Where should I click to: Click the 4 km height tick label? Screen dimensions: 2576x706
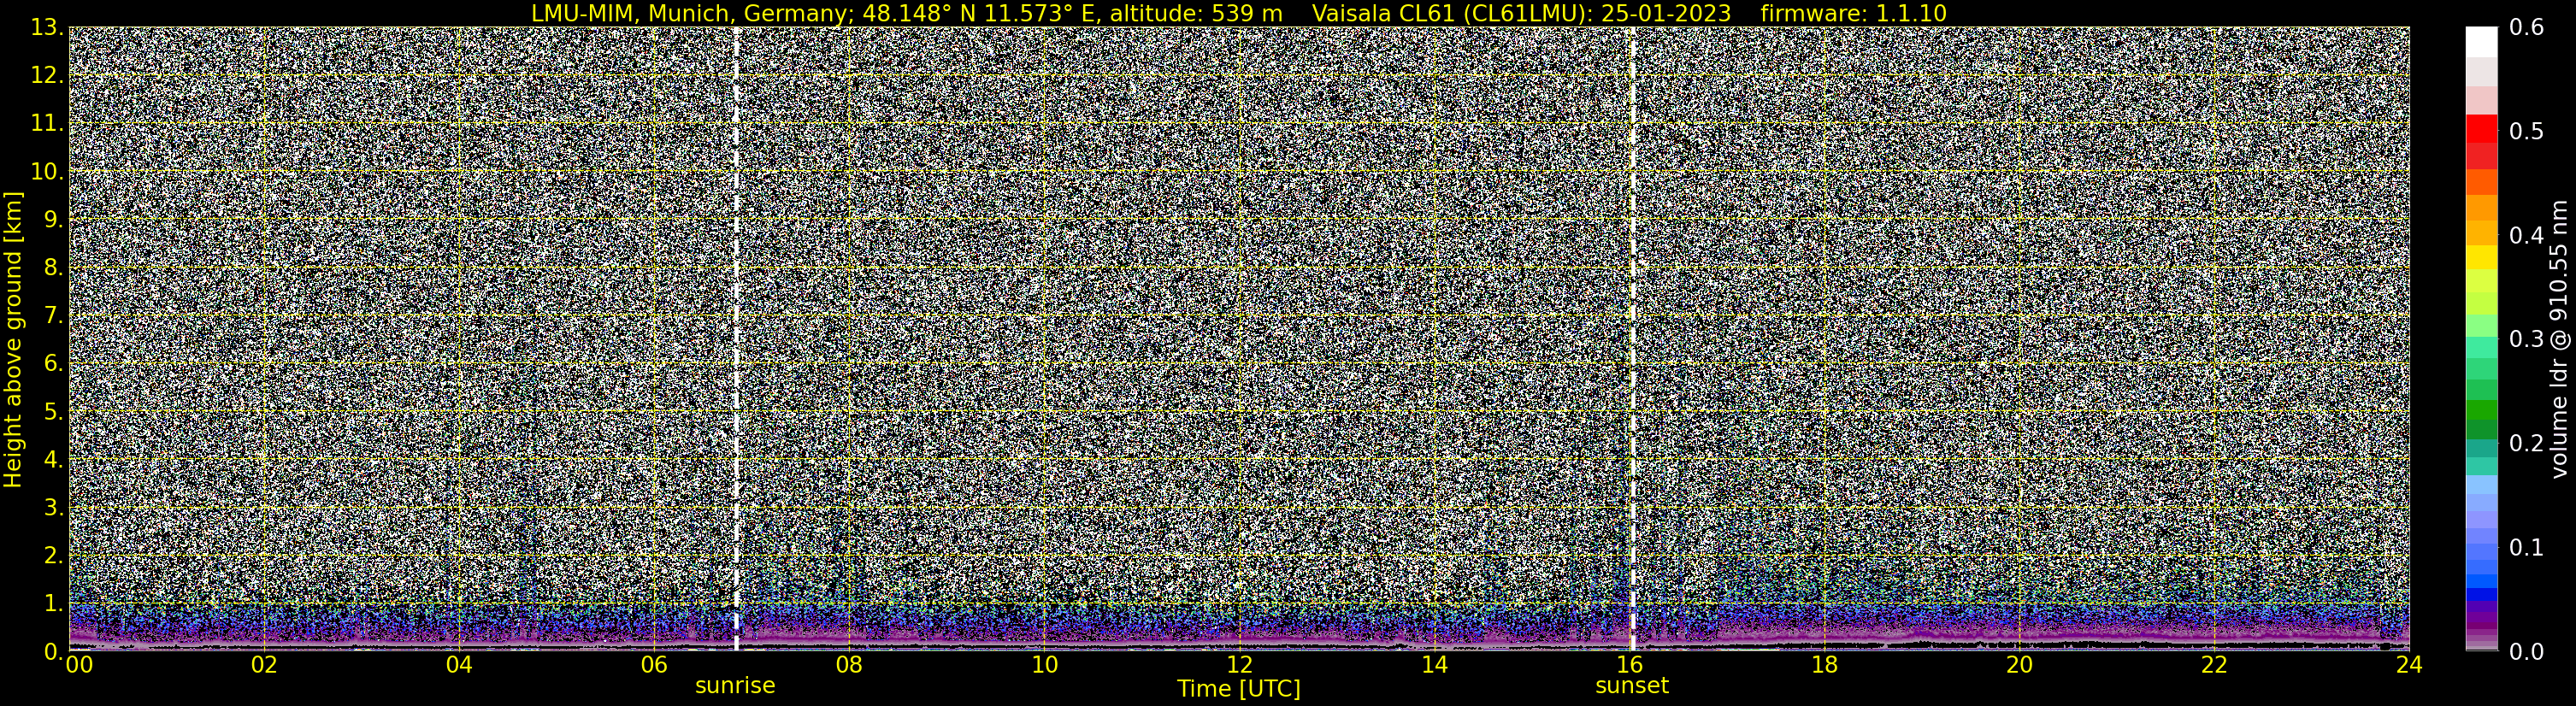coord(54,460)
